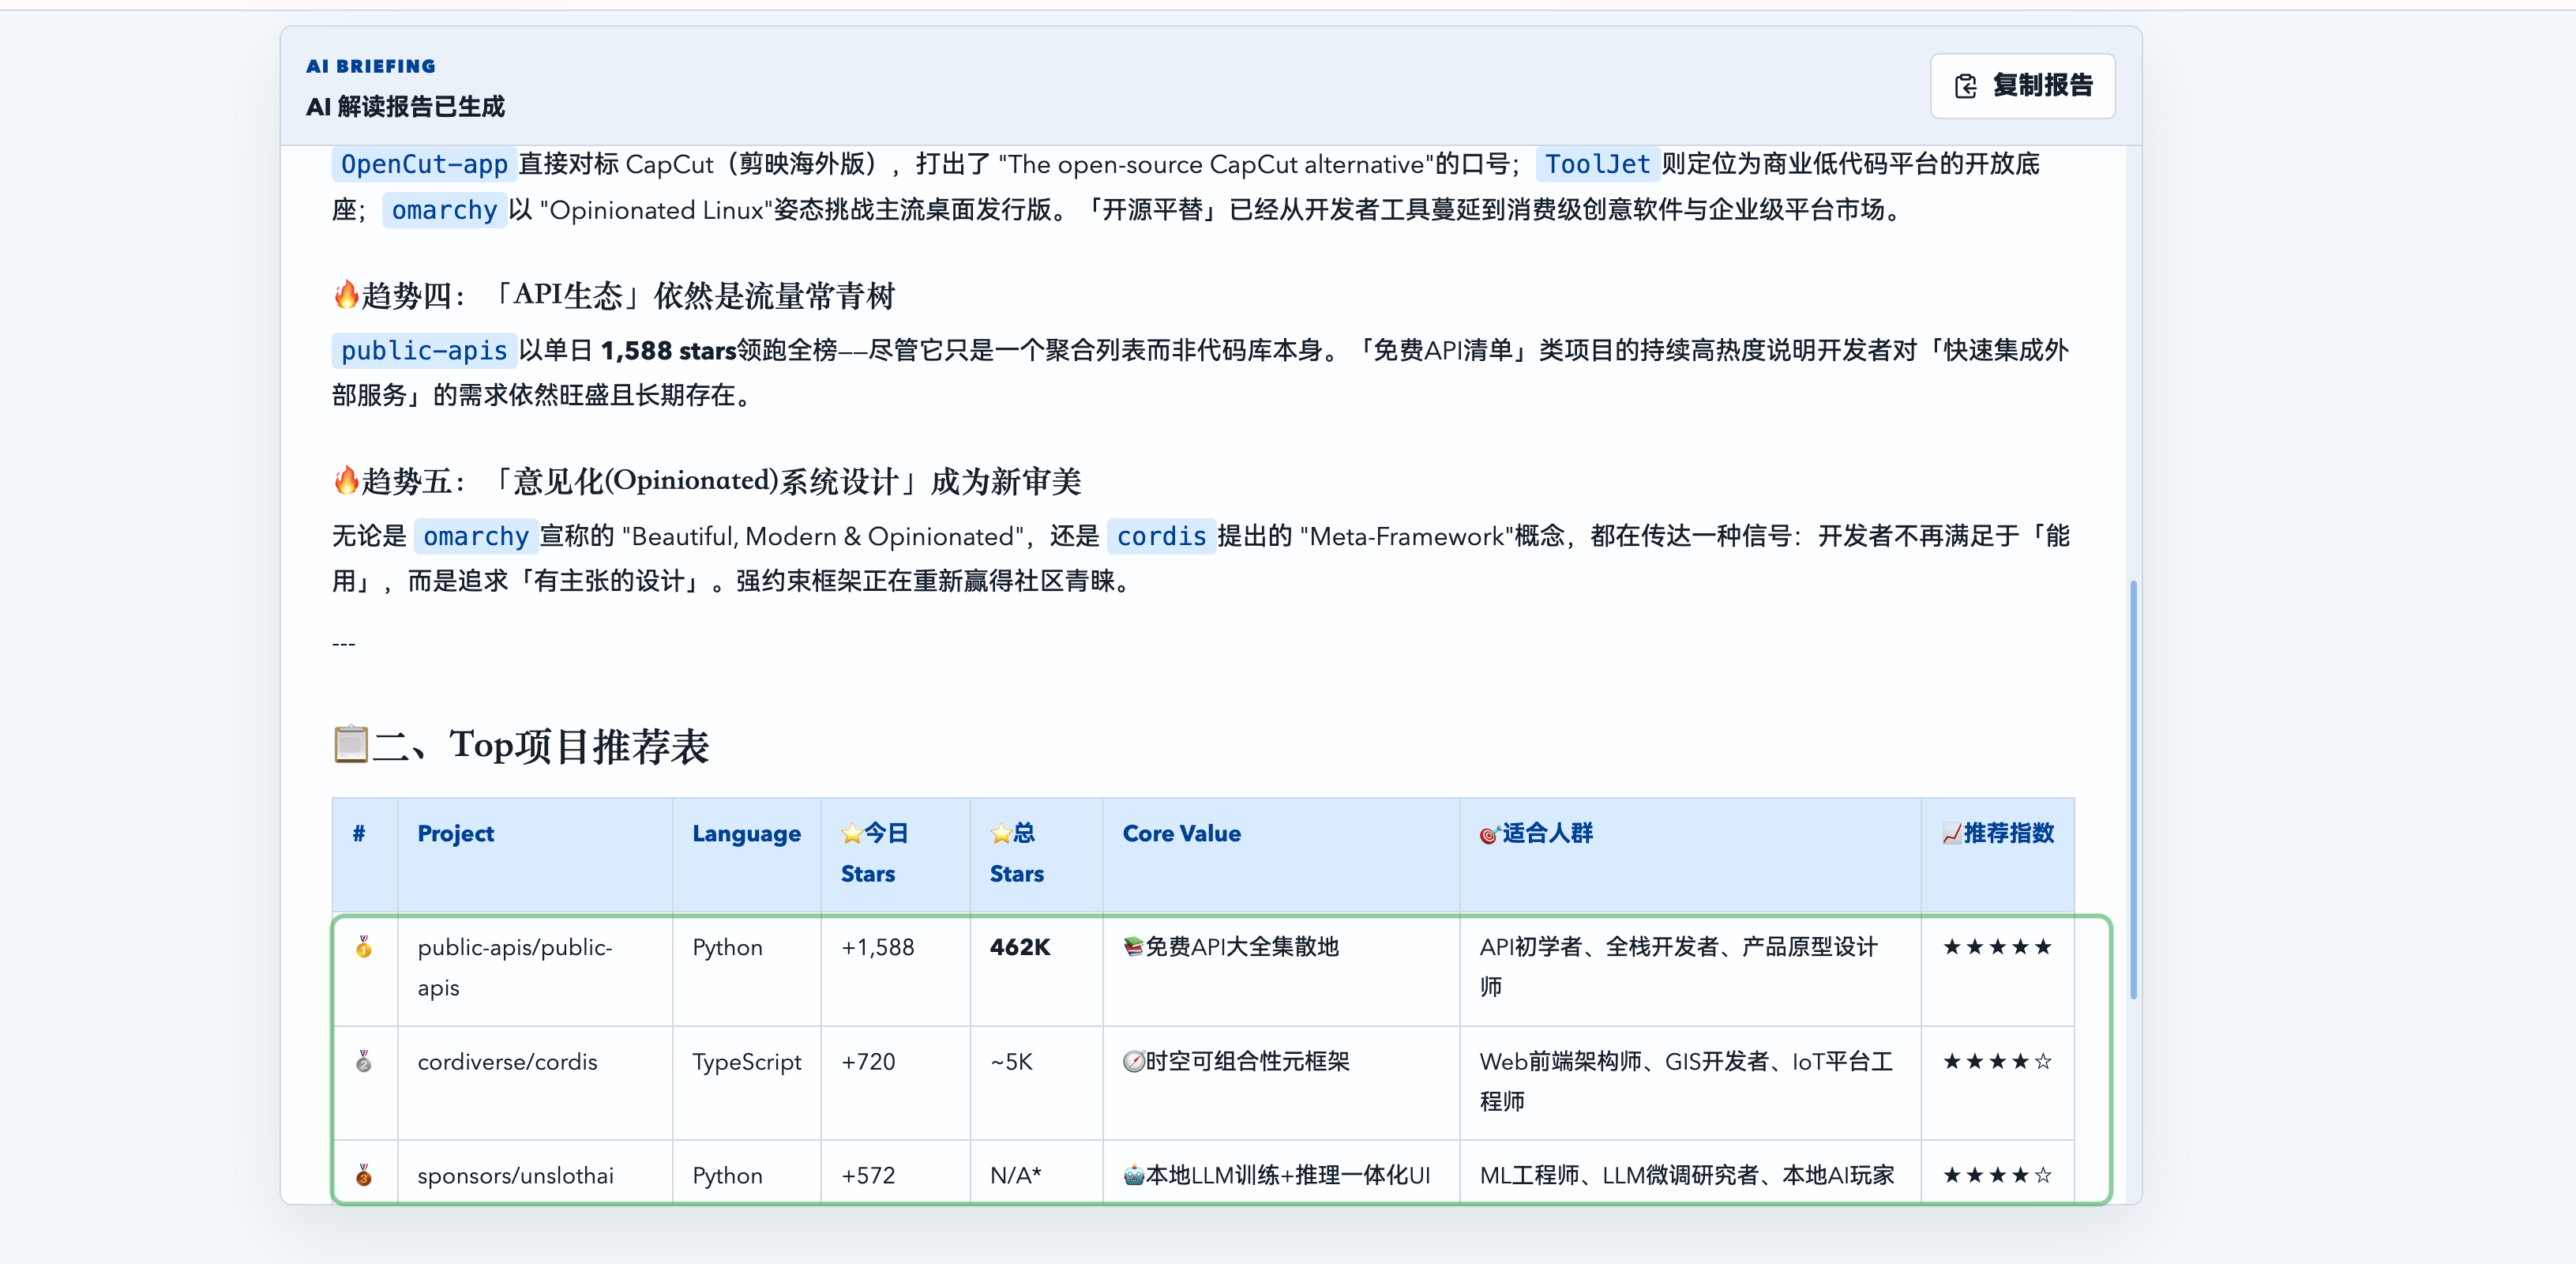Screen dimensions: 2576x1264
Task: Click the gold medal icon for public-apis row
Action: pos(364,947)
